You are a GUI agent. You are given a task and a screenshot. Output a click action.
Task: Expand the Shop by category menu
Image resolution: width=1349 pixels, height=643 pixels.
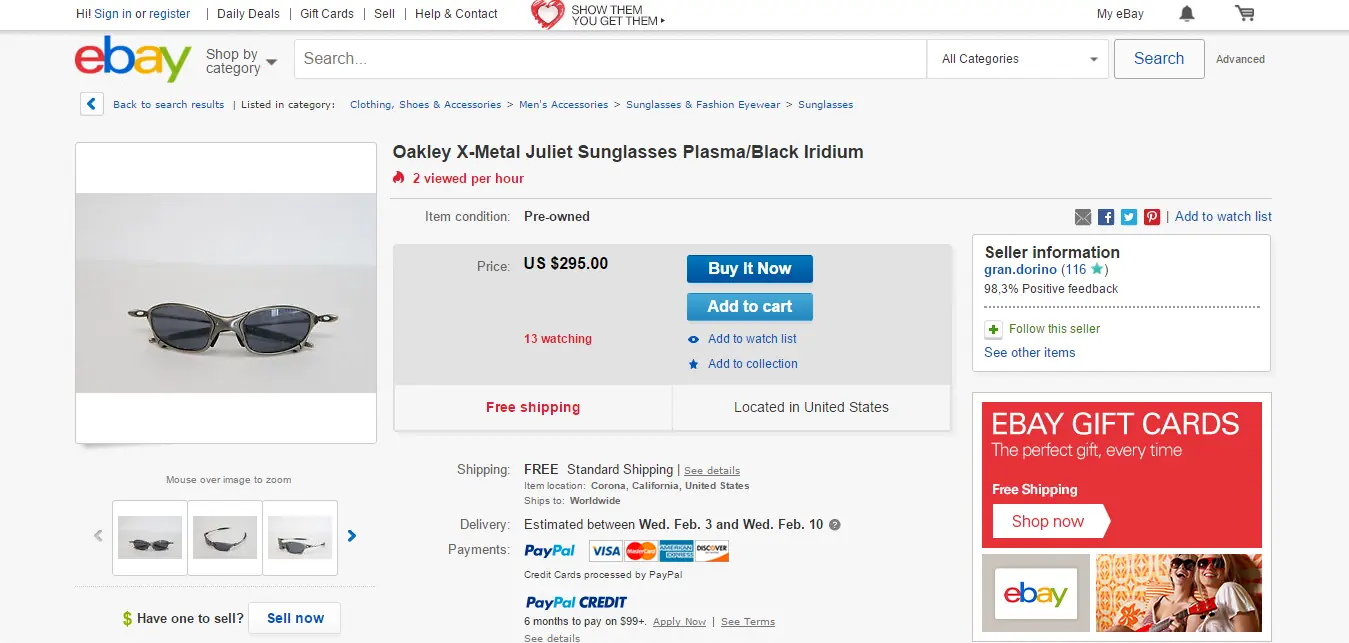click(x=241, y=61)
